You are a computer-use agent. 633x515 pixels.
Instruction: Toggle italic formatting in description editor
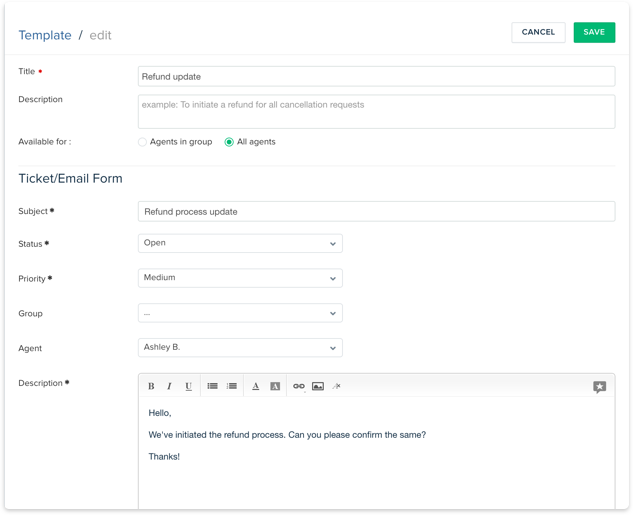[169, 386]
